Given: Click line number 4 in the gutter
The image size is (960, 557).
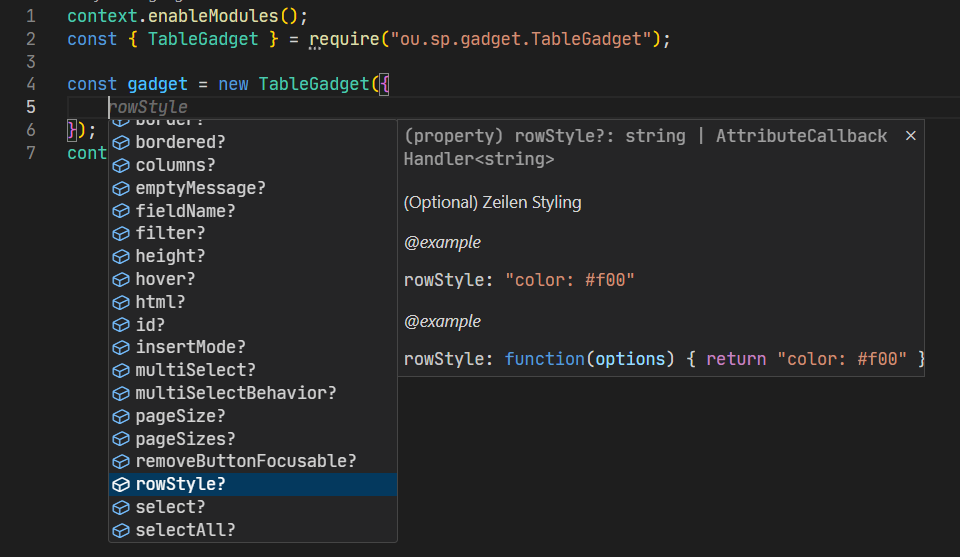Looking at the screenshot, I should [x=31, y=84].
